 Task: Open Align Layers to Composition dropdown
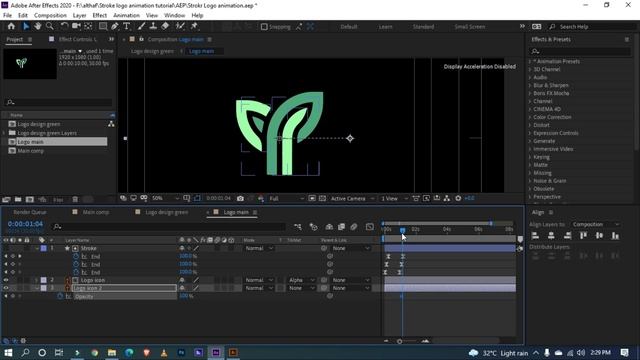pyautogui.click(x=595, y=224)
